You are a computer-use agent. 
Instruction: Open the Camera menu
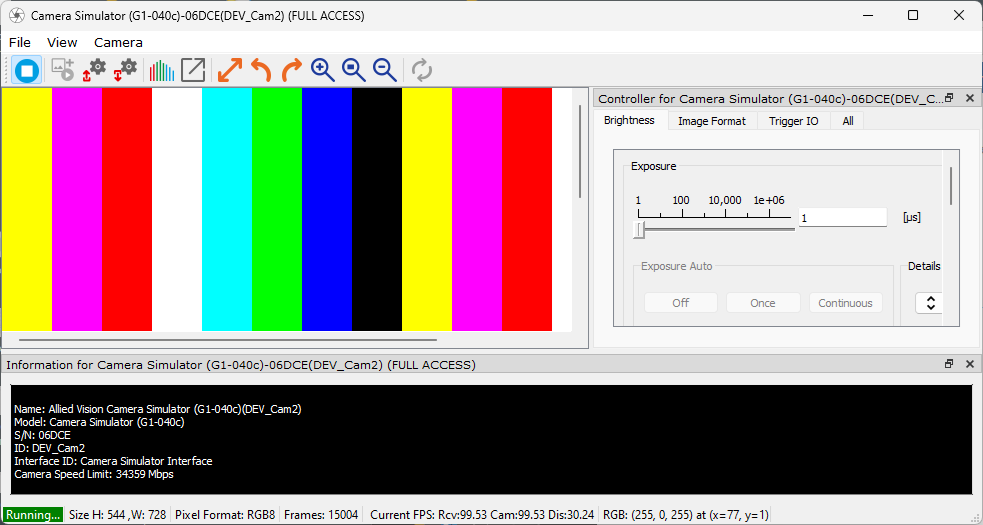point(118,42)
